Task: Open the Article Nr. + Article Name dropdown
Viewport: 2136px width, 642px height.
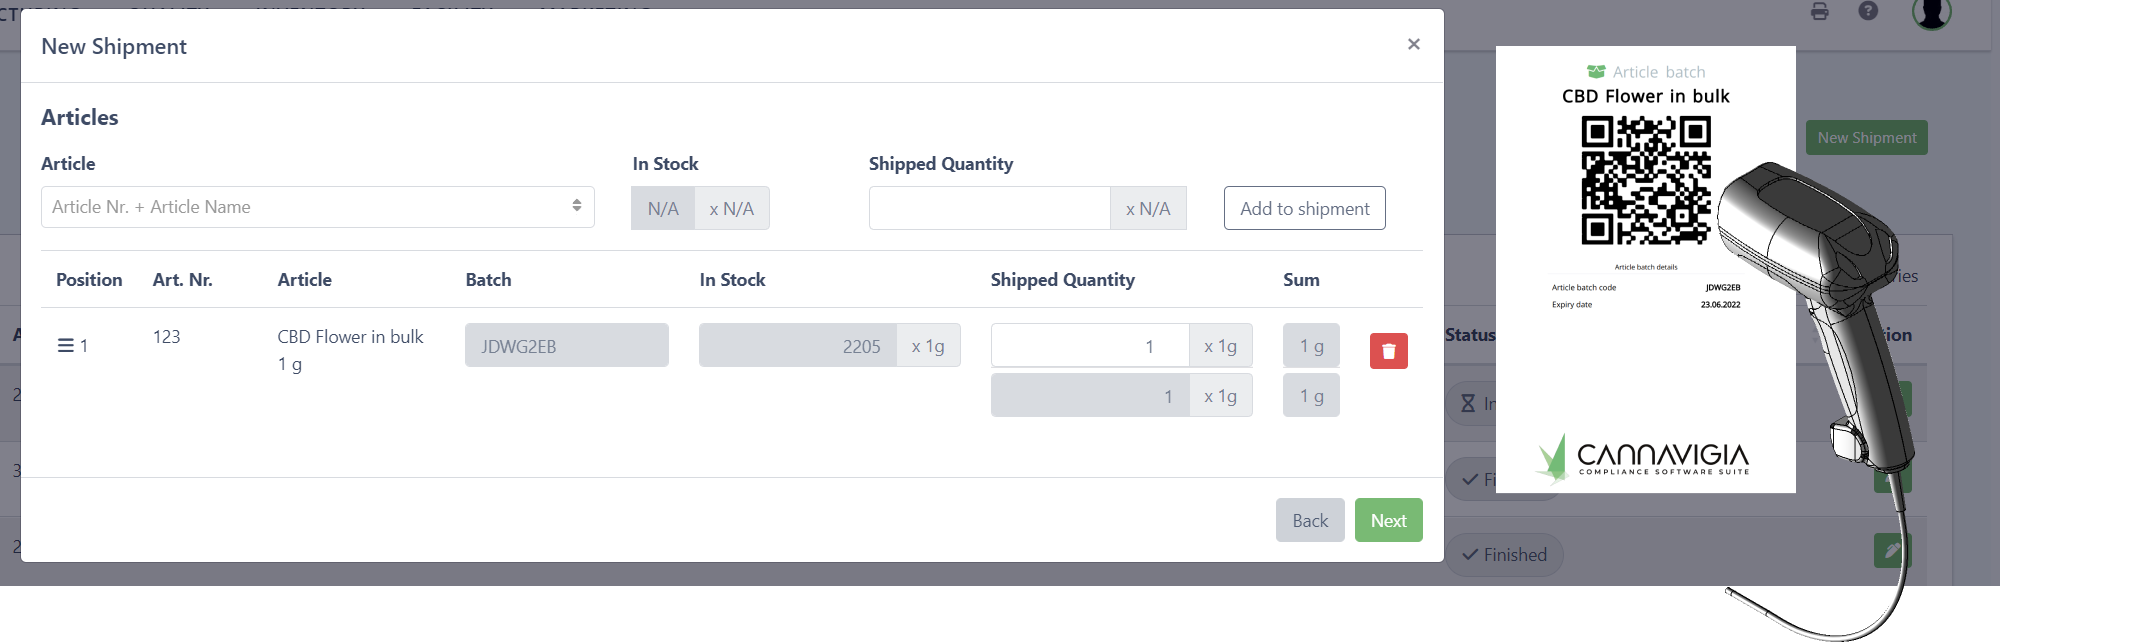Action: tap(317, 207)
